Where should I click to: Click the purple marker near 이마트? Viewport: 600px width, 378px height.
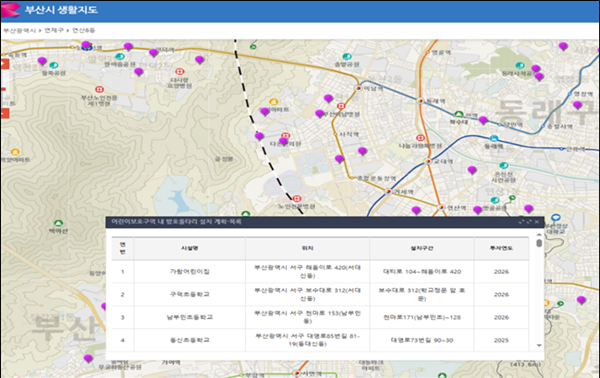[x=265, y=112]
